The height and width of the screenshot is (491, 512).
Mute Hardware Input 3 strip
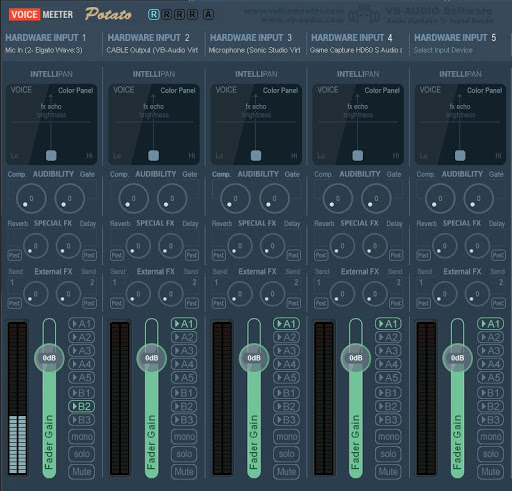coord(286,472)
